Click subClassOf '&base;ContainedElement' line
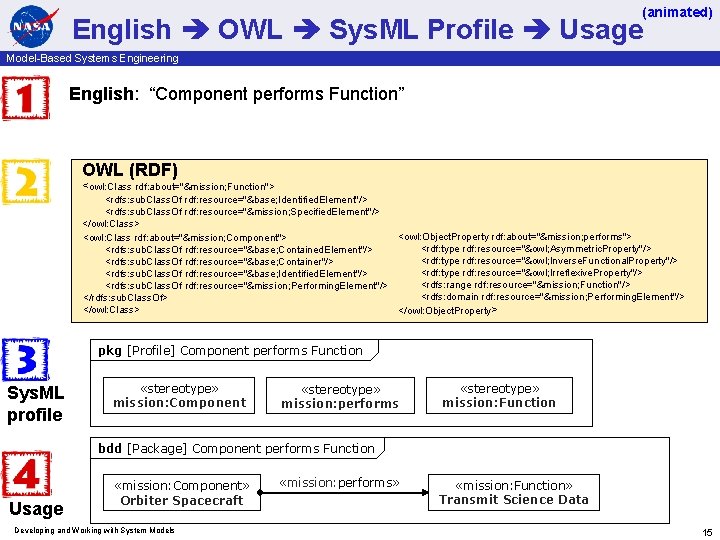The image size is (720, 540). (239, 250)
